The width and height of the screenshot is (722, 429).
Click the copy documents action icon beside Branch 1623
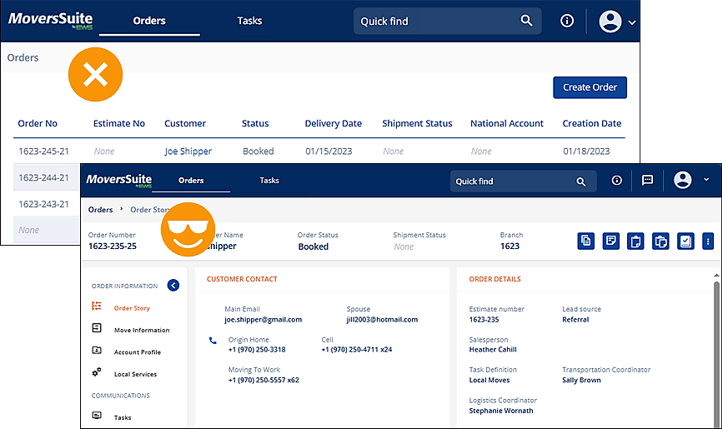[586, 241]
